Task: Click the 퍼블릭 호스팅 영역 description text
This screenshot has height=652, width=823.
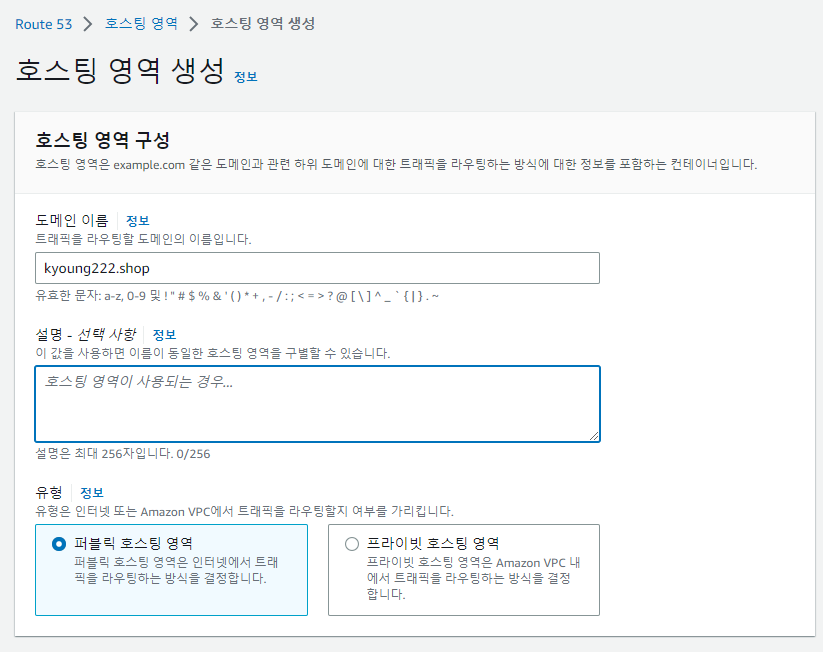Action: tap(176, 570)
